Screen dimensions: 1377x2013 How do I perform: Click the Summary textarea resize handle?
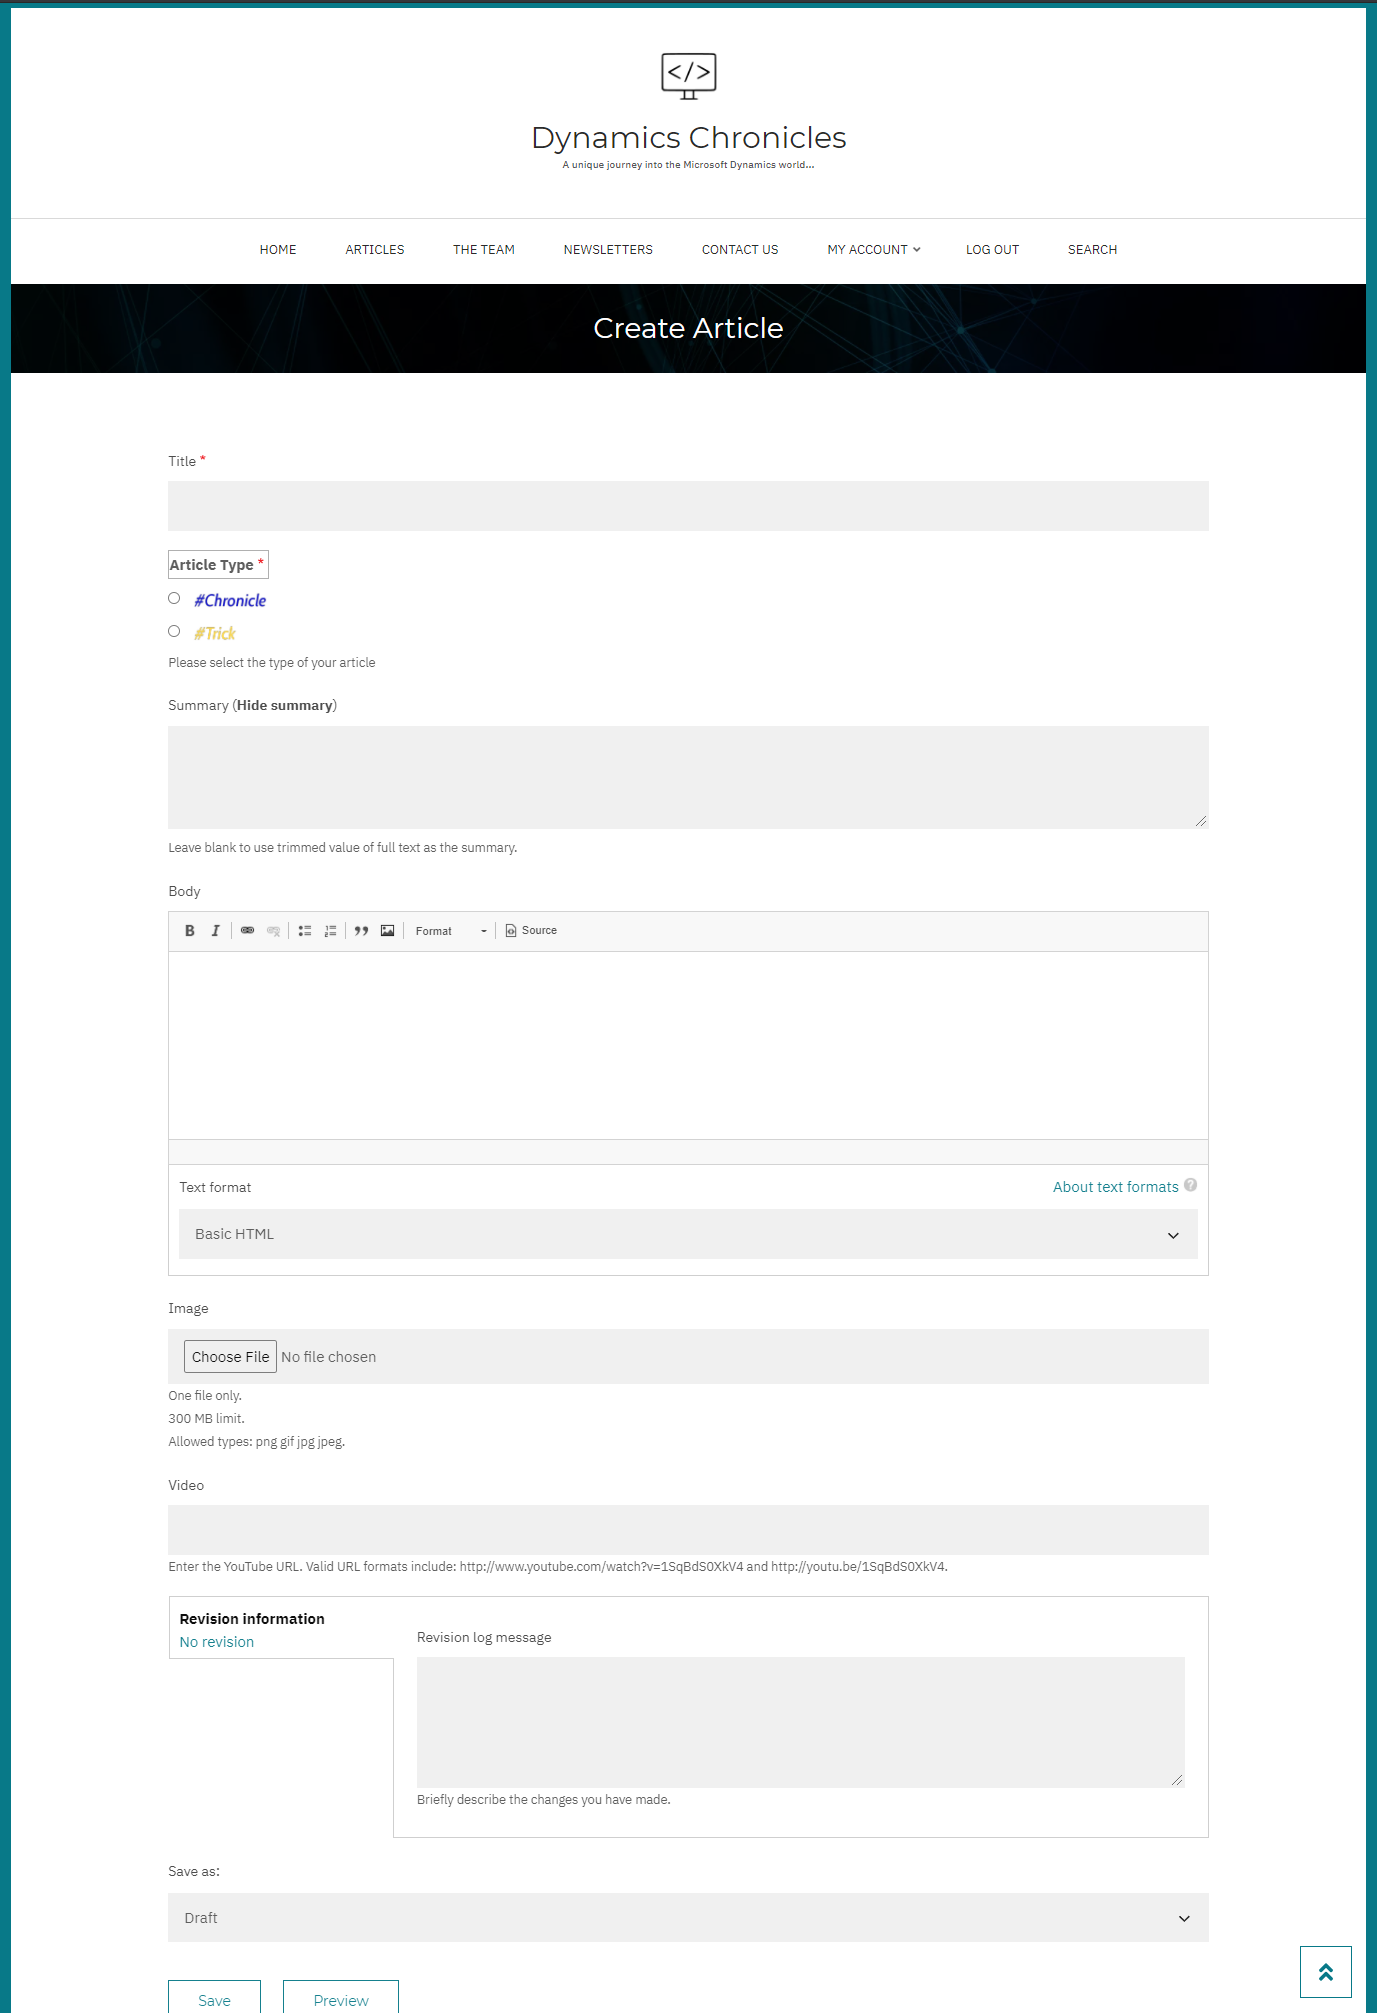coord(1201,821)
